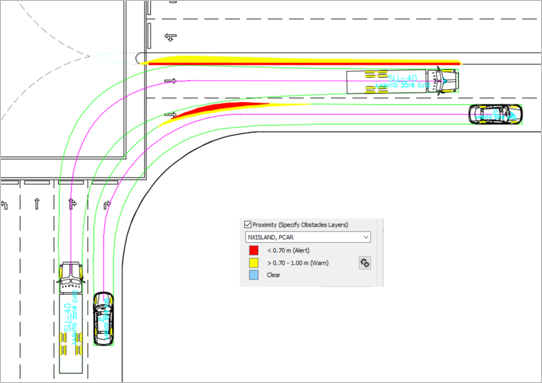Select the SU-40 truck at bottom left lane
This screenshot has height=383, width=542.
(71, 318)
